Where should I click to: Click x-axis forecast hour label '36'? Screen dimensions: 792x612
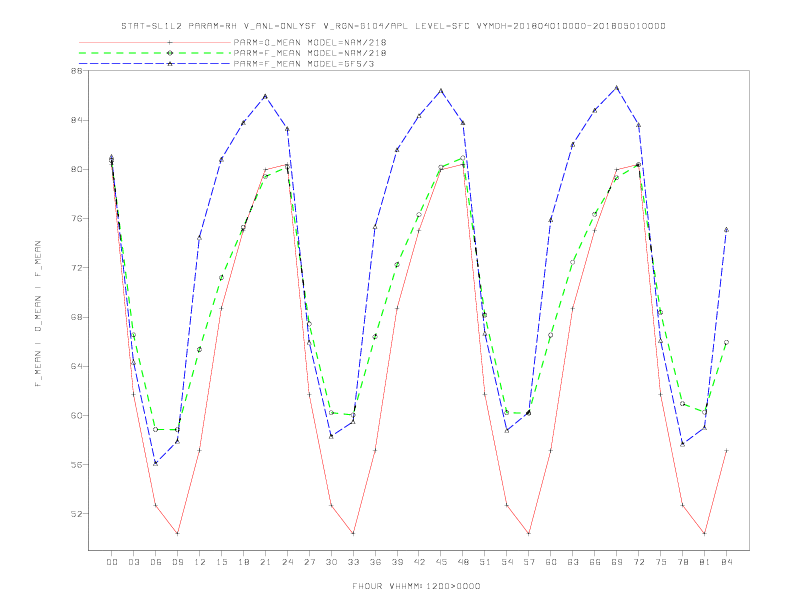[x=375, y=562]
